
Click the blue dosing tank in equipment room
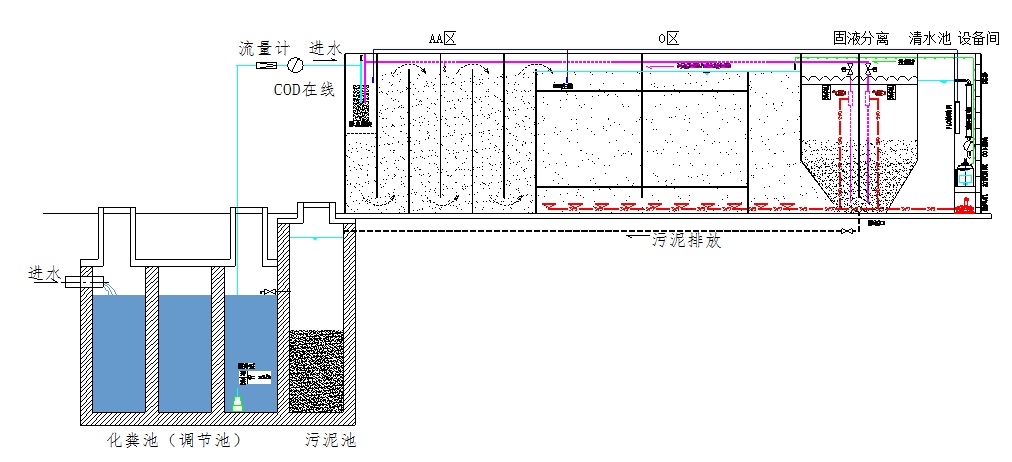pyautogui.click(x=964, y=177)
